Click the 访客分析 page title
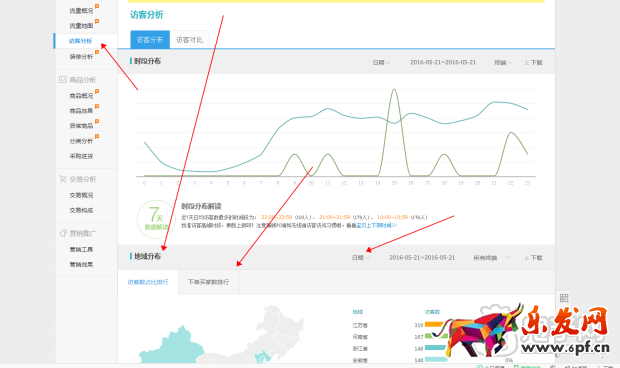 point(147,15)
